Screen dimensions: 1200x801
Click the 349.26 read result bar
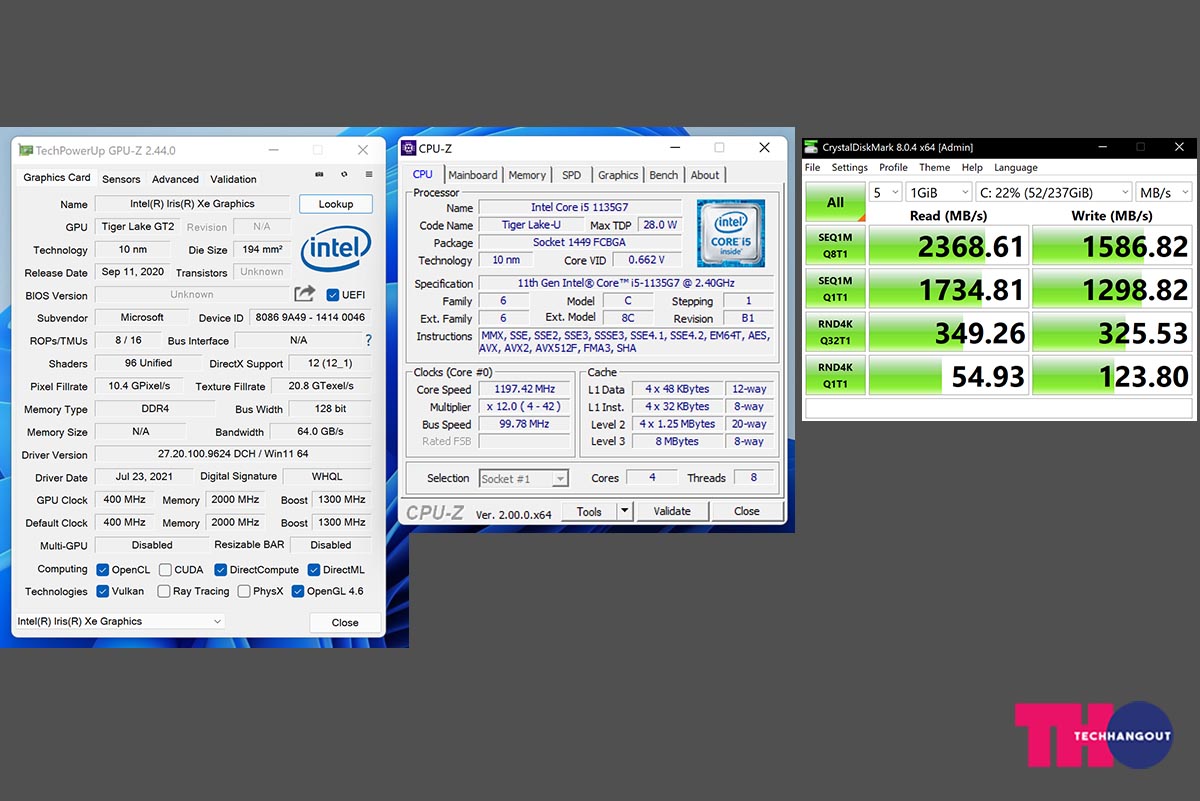[948, 332]
